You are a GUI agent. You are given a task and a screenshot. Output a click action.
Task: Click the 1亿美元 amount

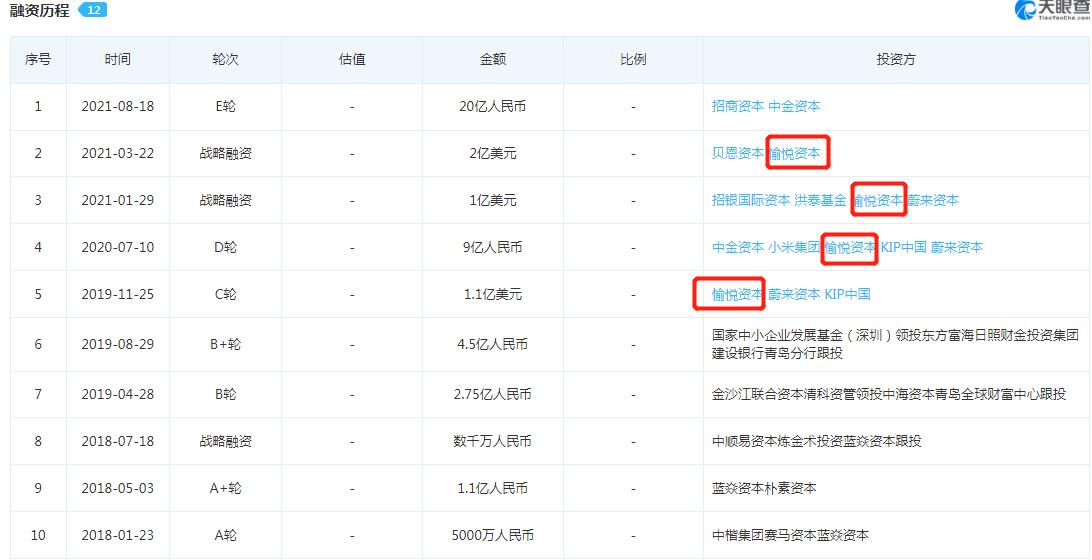[492, 201]
